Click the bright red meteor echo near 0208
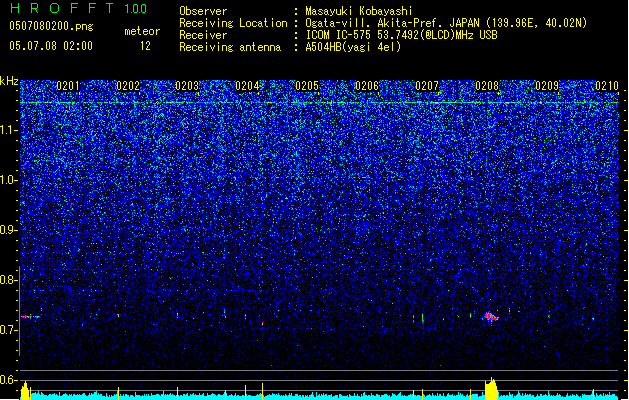 pyautogui.click(x=490, y=317)
